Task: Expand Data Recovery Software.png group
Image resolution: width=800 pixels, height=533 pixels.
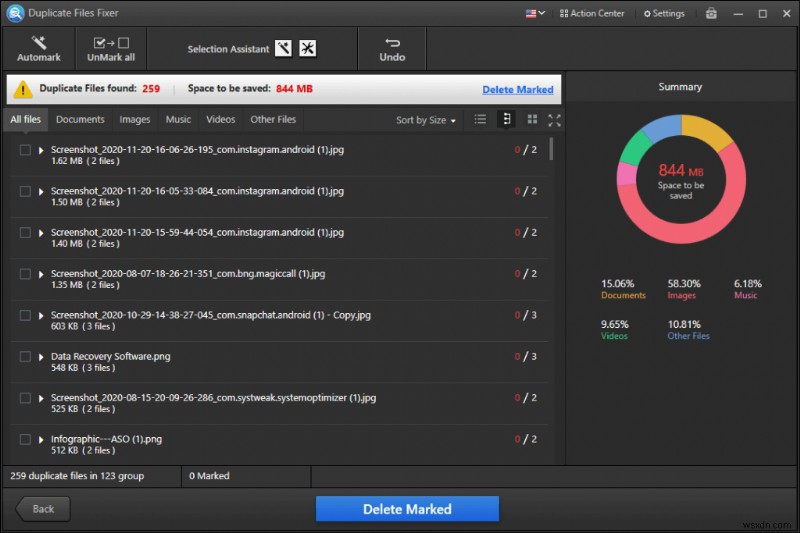Action: [x=41, y=357]
